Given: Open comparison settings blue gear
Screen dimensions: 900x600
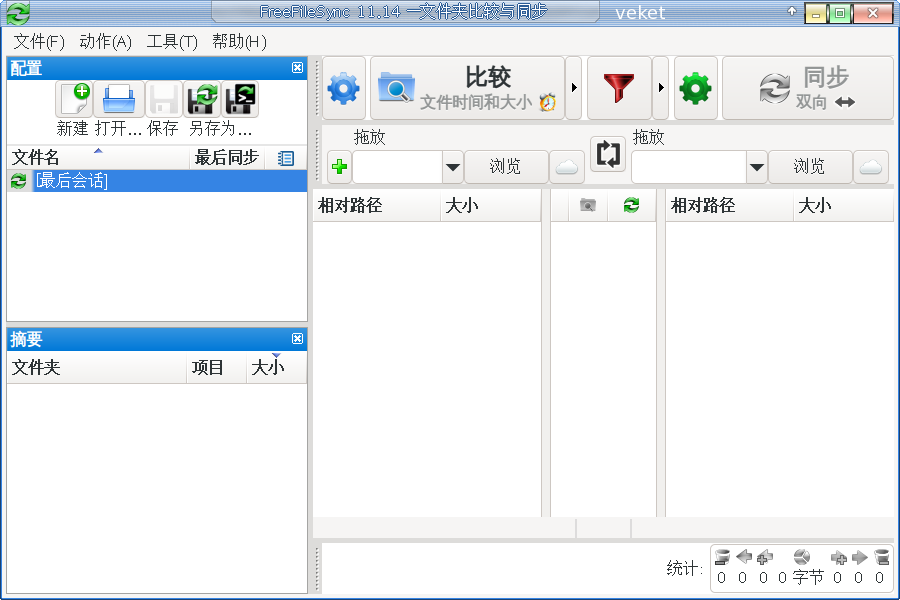Looking at the screenshot, I should [x=344, y=88].
